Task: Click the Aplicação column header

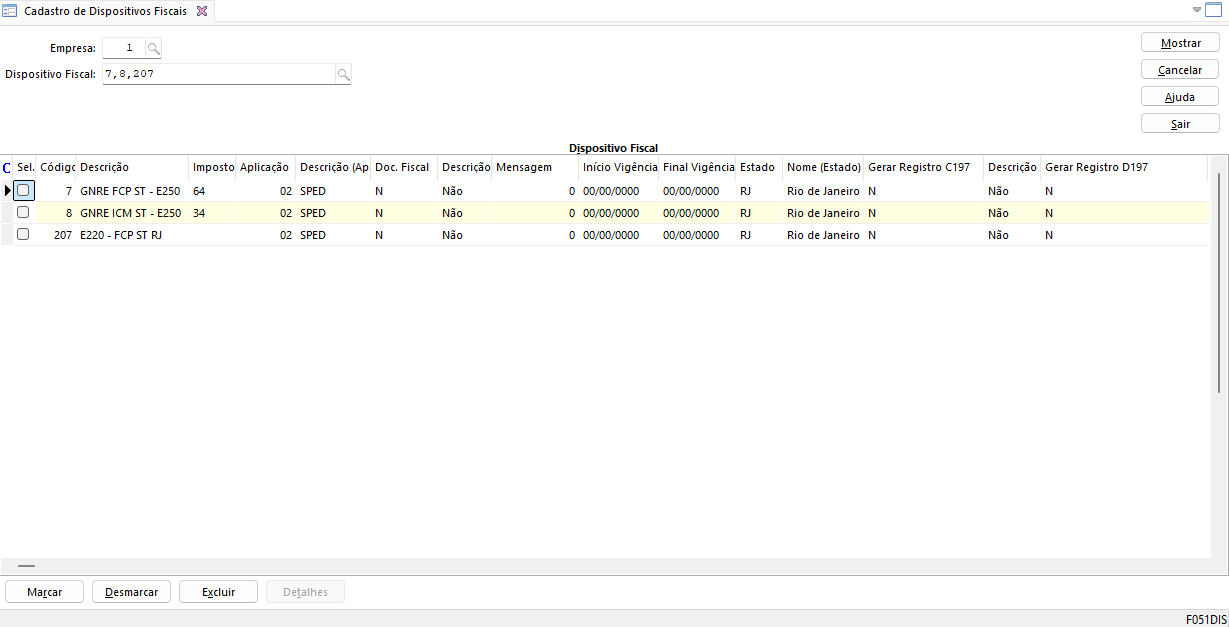Action: click(266, 167)
